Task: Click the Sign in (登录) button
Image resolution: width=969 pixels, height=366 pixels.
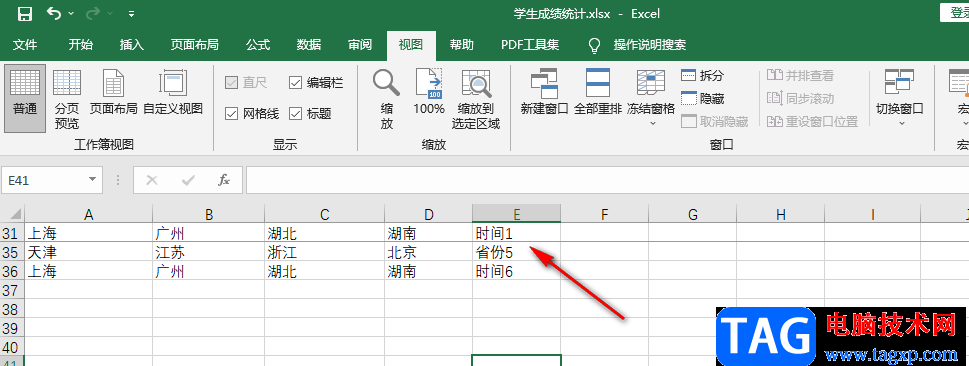Action: click(955, 12)
